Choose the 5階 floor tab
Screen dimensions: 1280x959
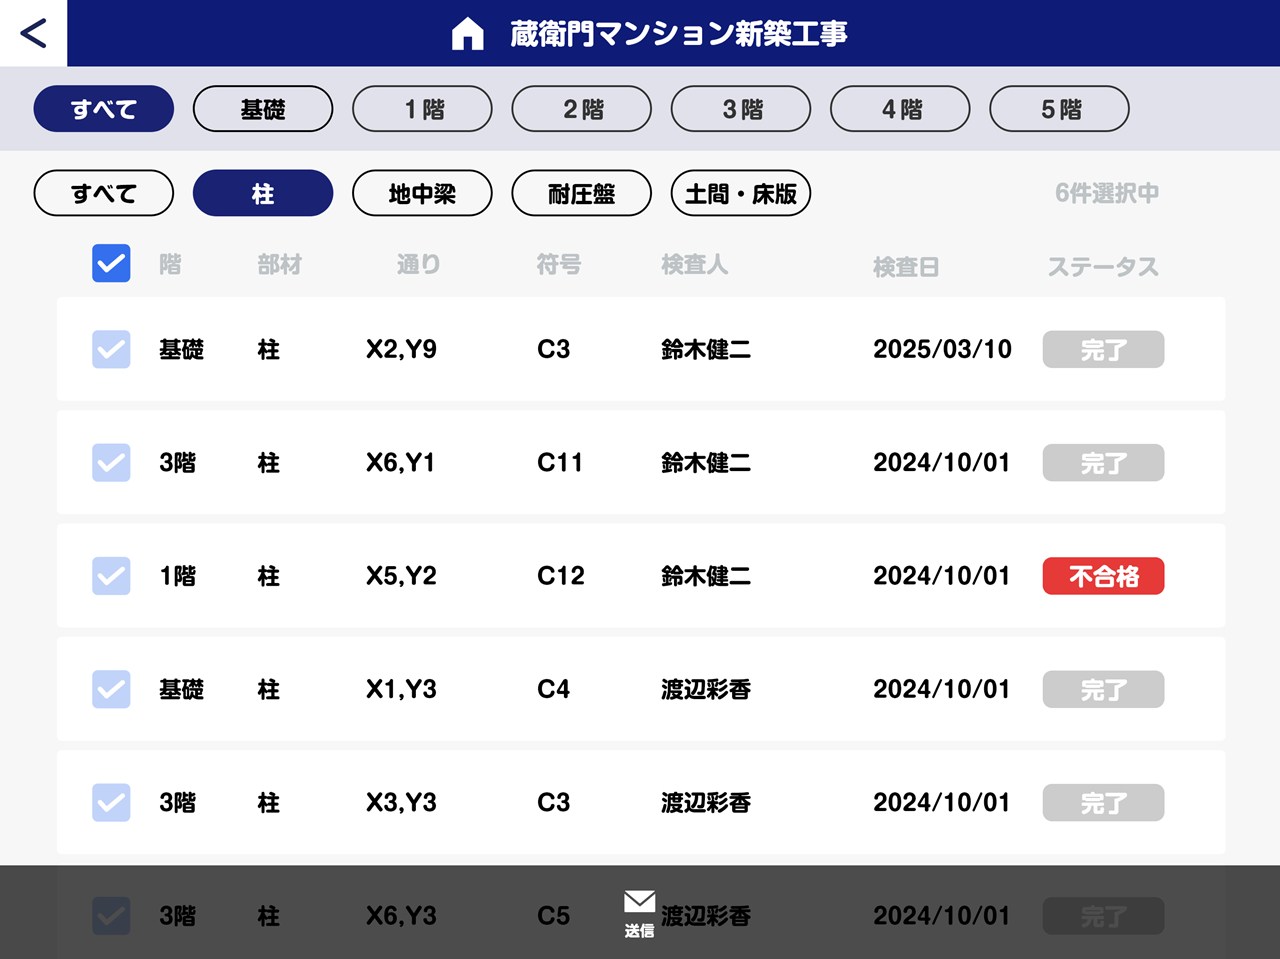[x=1059, y=109]
